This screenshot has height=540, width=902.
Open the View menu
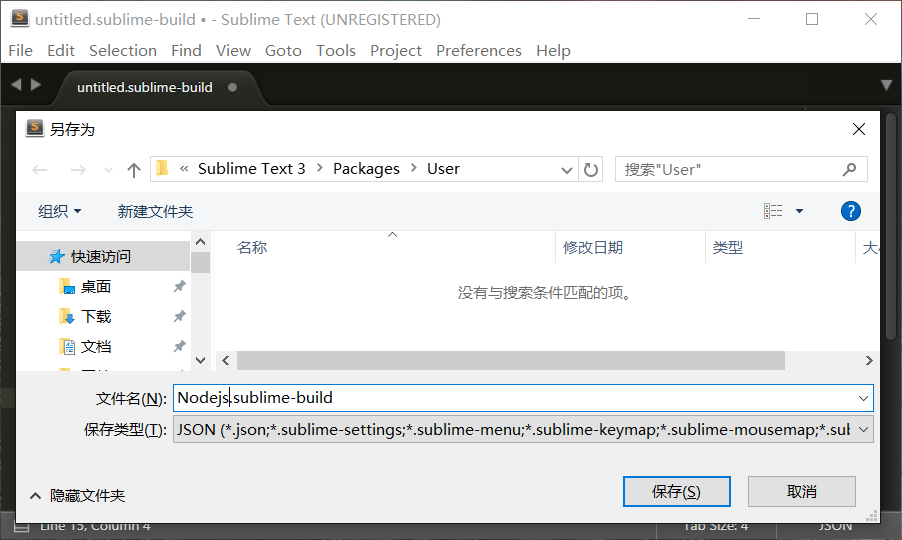click(x=233, y=51)
